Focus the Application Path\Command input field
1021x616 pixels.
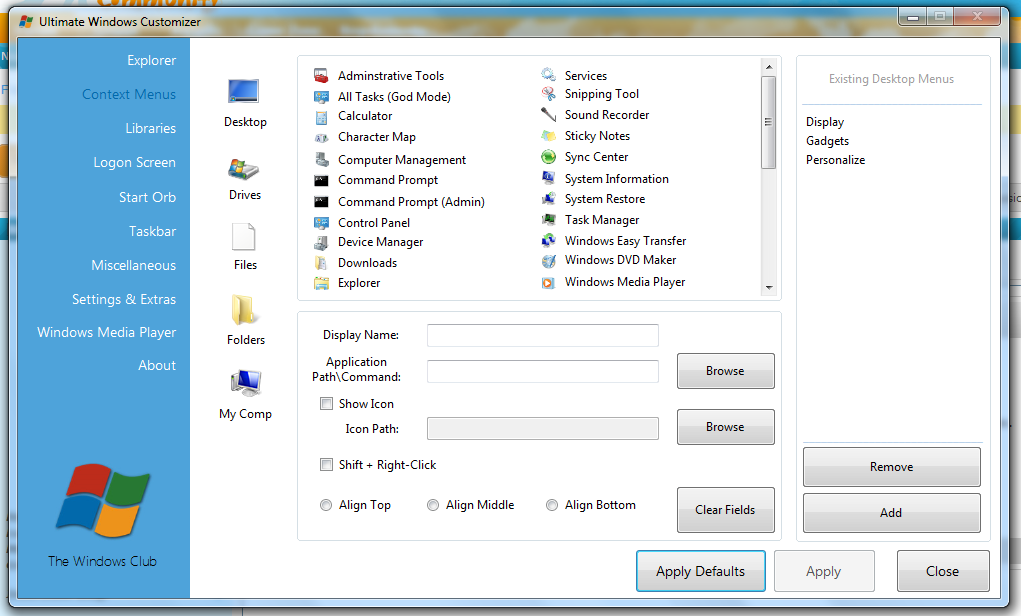pyautogui.click(x=542, y=371)
